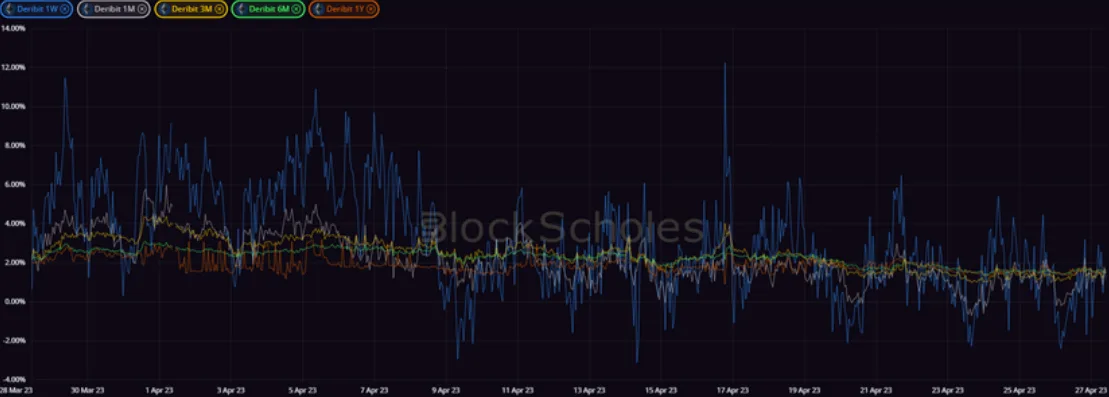The height and width of the screenshot is (397, 1109).
Task: Click the 5 Apr 23 date label
Action: pyautogui.click(x=303, y=390)
